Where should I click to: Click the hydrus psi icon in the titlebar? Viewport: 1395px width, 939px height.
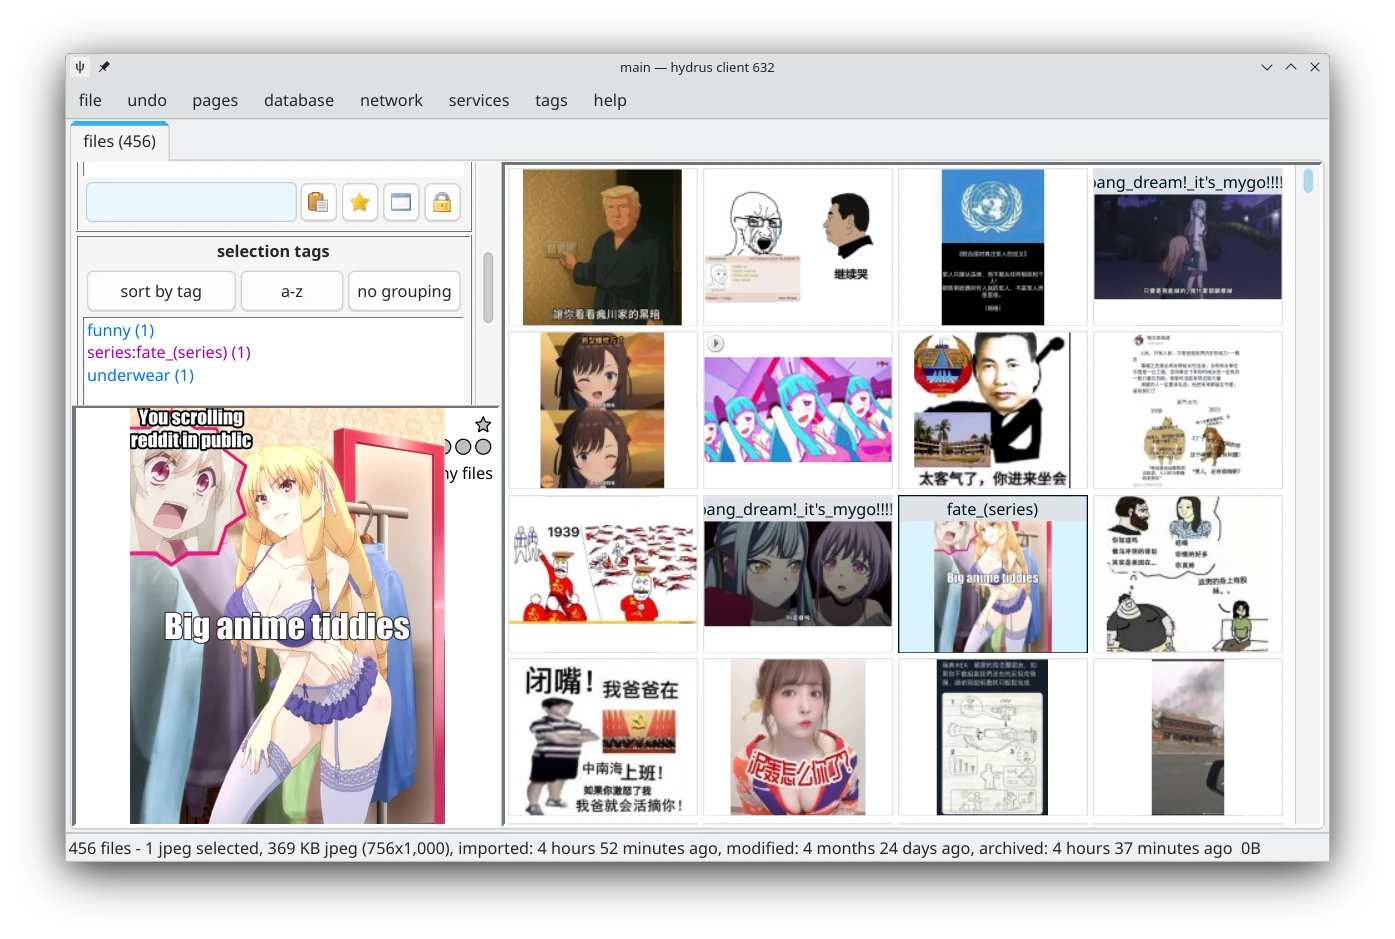(x=79, y=66)
